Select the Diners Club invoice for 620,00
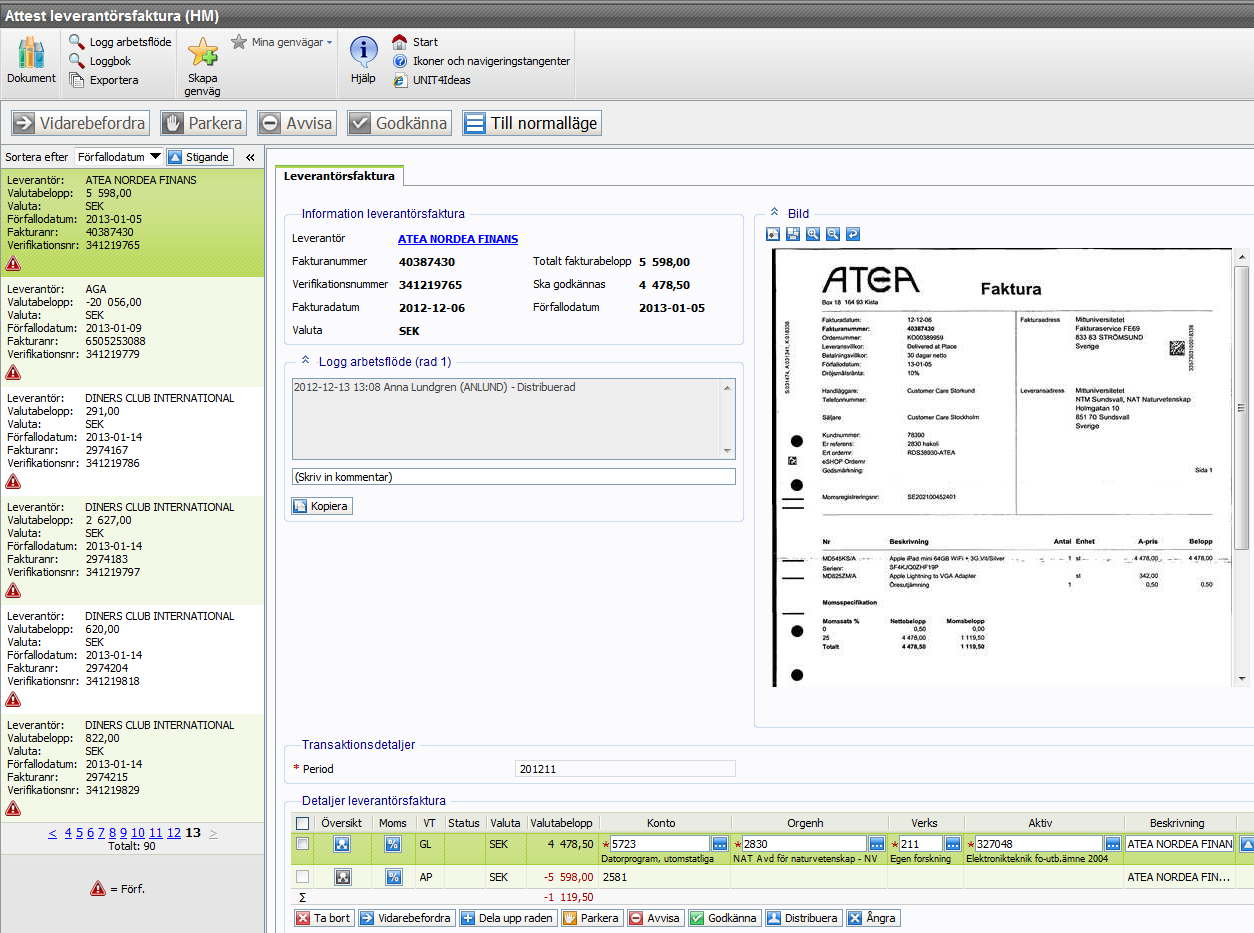This screenshot has height=933, width=1254. pyautogui.click(x=132, y=659)
